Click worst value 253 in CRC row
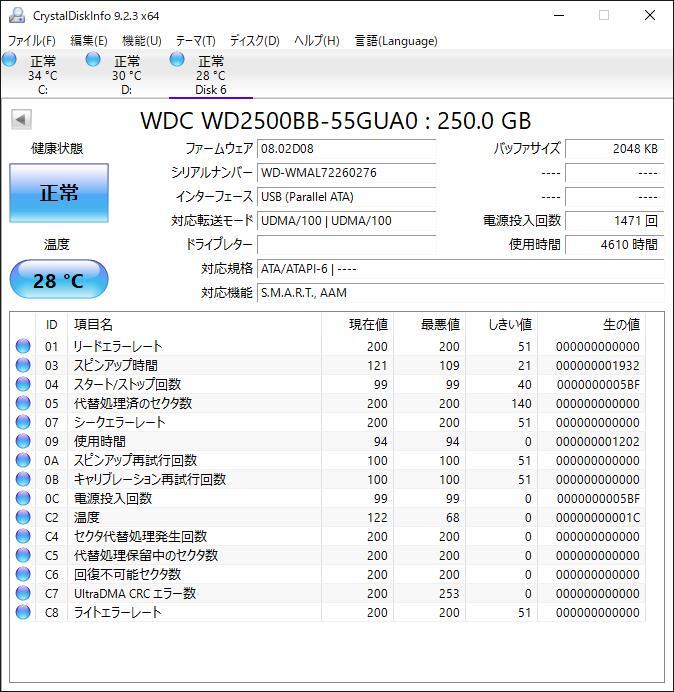 click(449, 593)
